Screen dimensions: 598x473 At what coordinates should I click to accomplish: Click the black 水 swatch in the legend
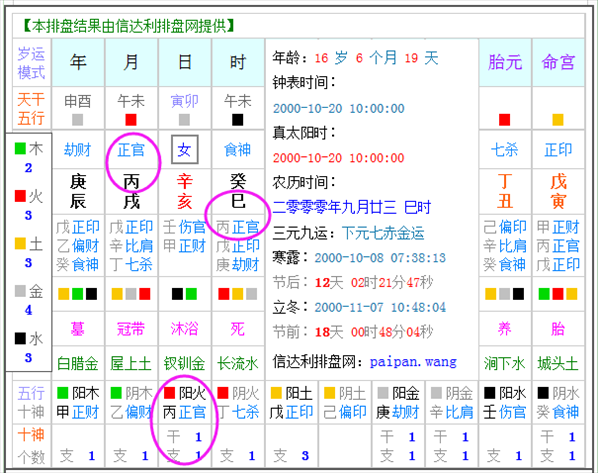click(x=20, y=338)
